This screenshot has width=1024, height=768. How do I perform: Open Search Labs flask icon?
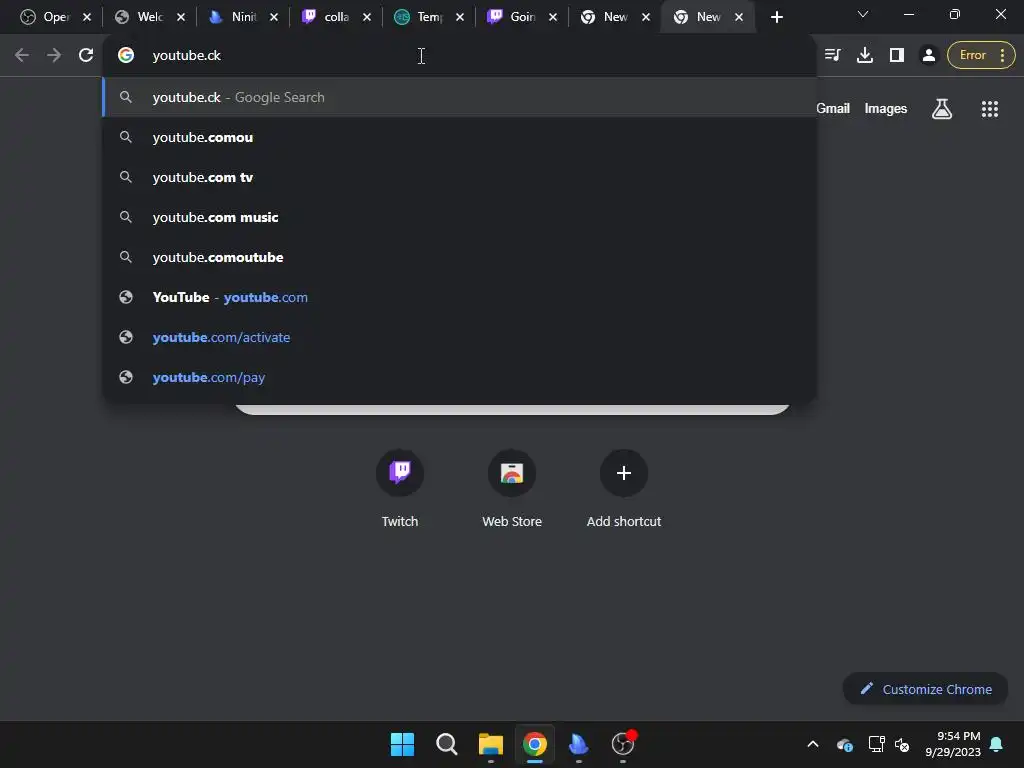pos(942,109)
